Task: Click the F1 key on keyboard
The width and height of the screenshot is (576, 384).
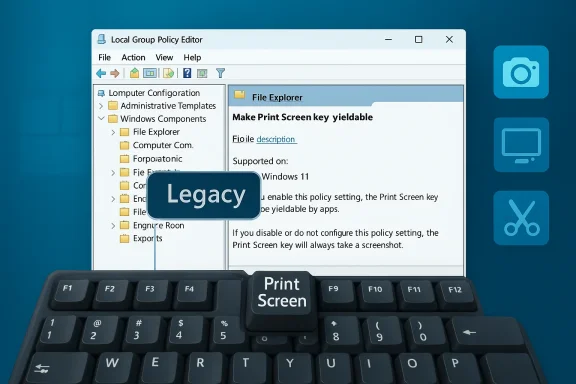Action: [70, 292]
